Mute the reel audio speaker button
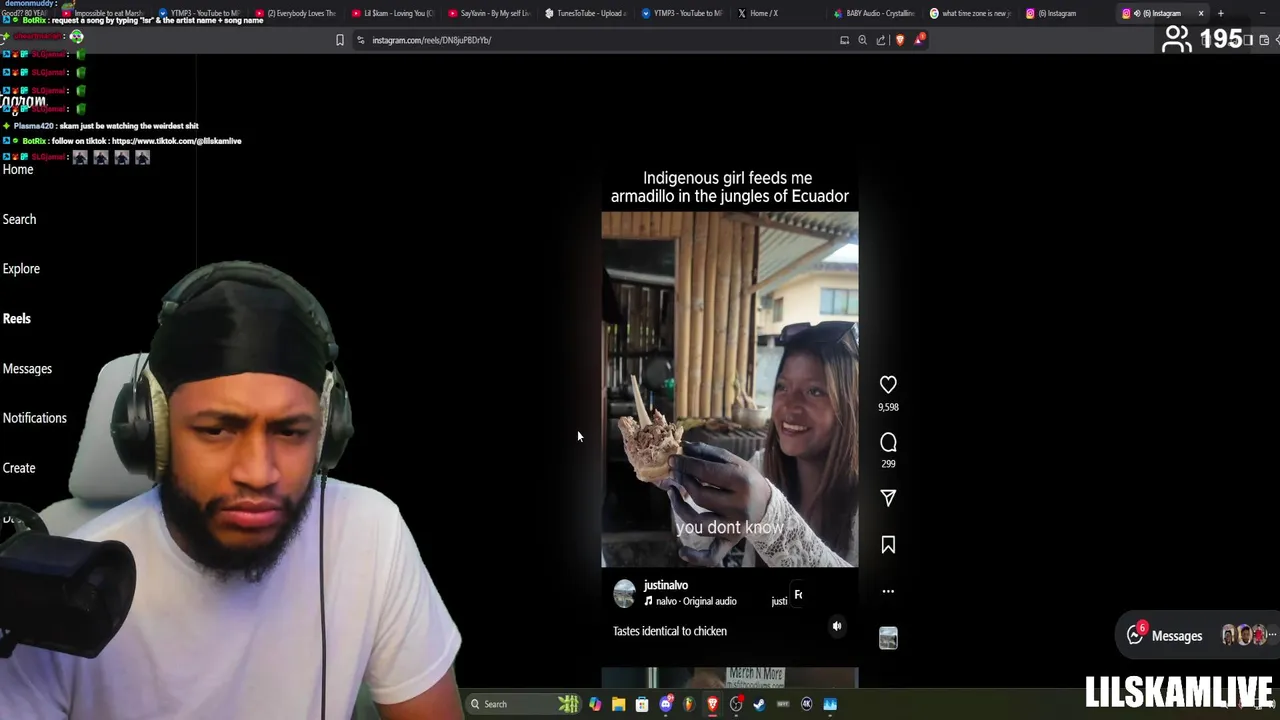 (x=838, y=626)
